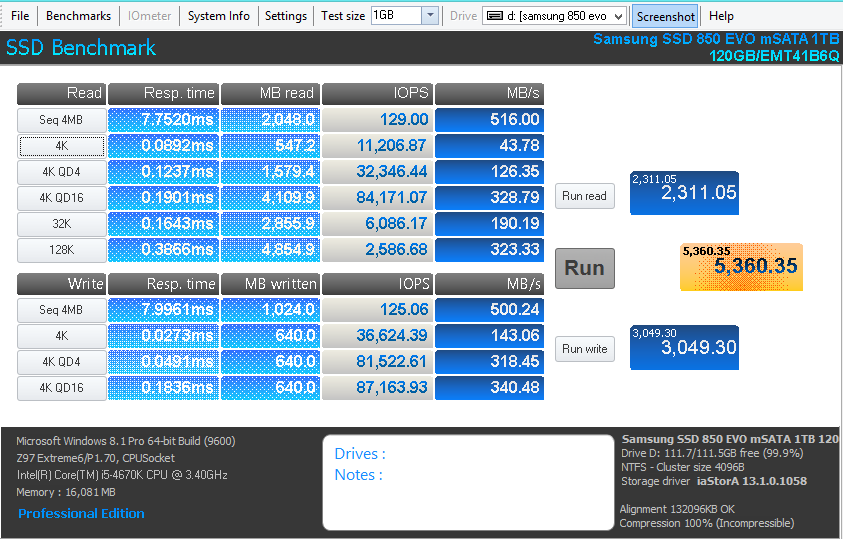Click the Read 128K test button
The height and width of the screenshot is (539, 843).
pyautogui.click(x=61, y=250)
